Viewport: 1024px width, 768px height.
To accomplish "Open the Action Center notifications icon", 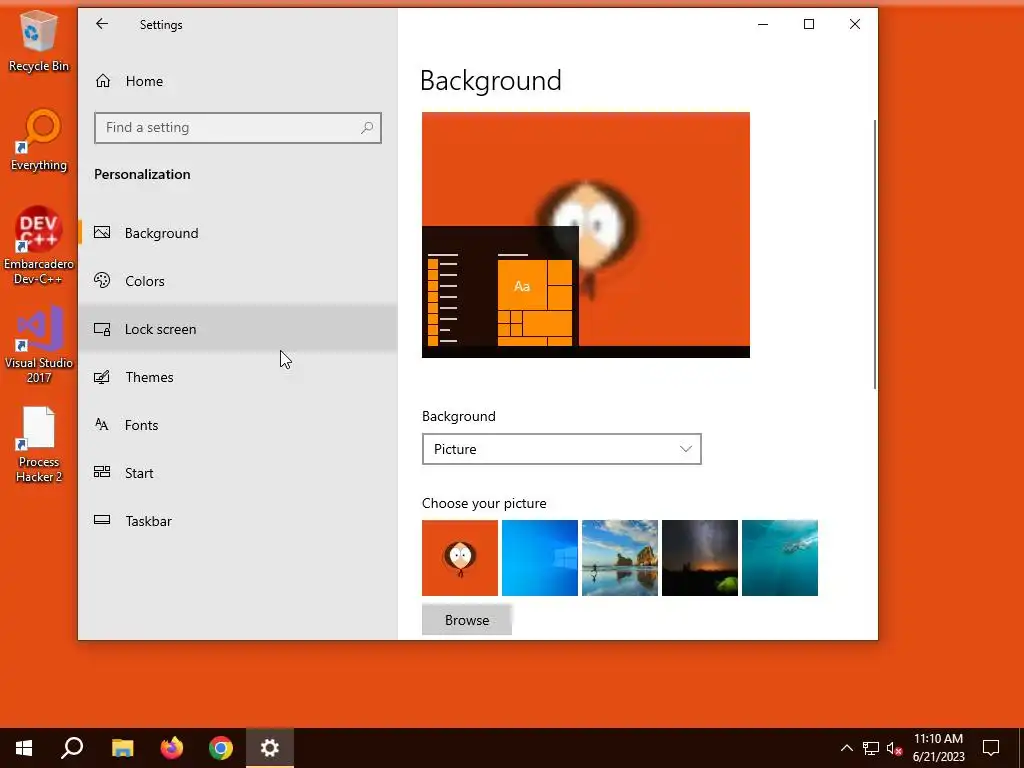I will pyautogui.click(x=991, y=748).
